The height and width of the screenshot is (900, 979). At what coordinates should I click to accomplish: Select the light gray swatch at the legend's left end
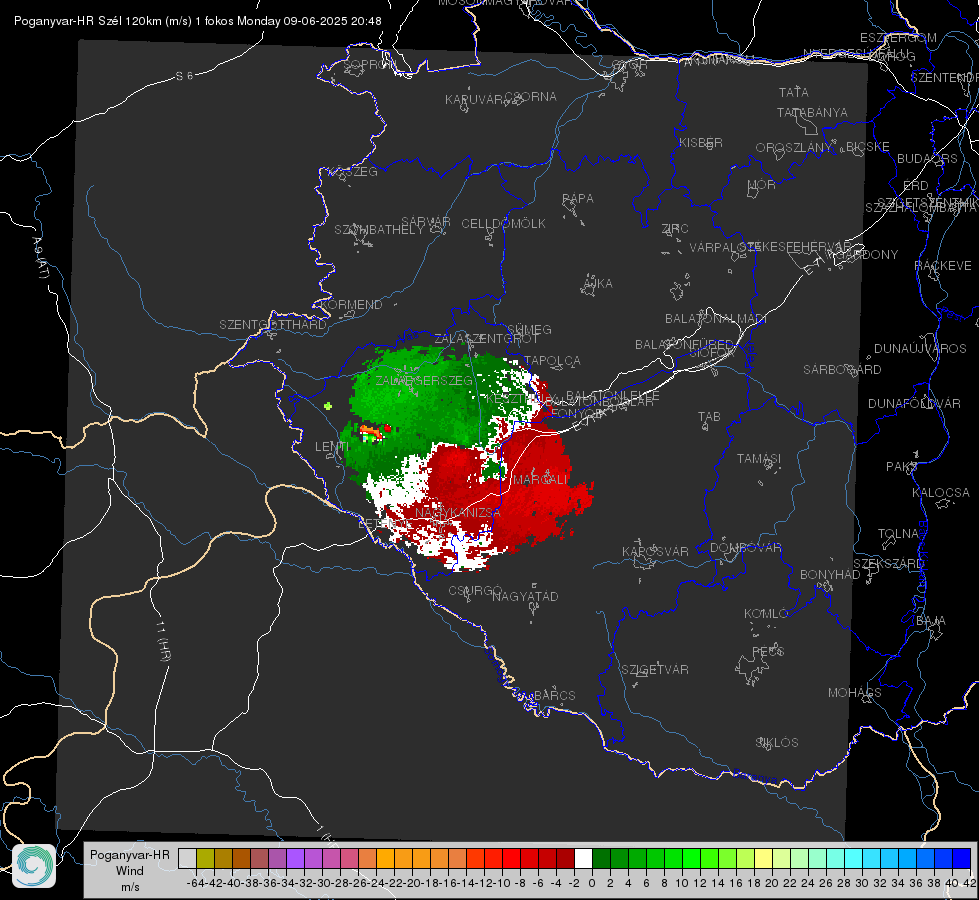pos(187,858)
